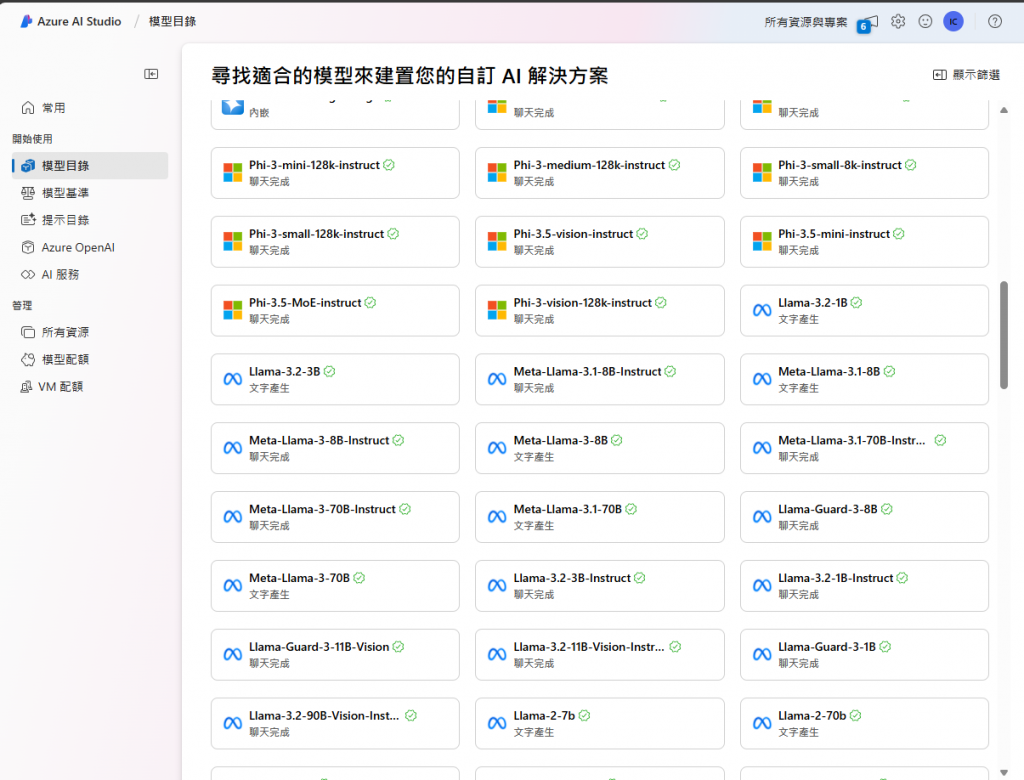Click Microsoft logo on Phi-3.5-vision-instruct card
Image resolution: width=1024 pixels, height=780 pixels.
tap(497, 241)
